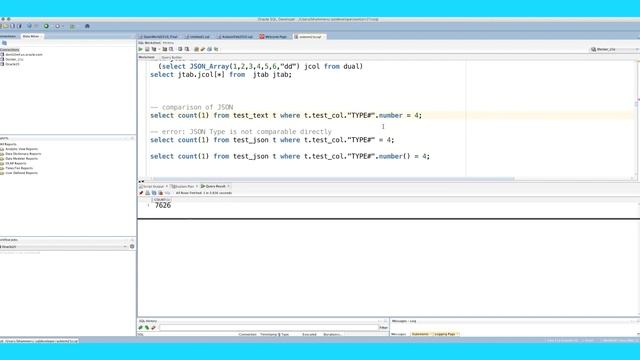Click third icon in Query Result toolbar
The width and height of the screenshot is (640, 360).
point(154,193)
